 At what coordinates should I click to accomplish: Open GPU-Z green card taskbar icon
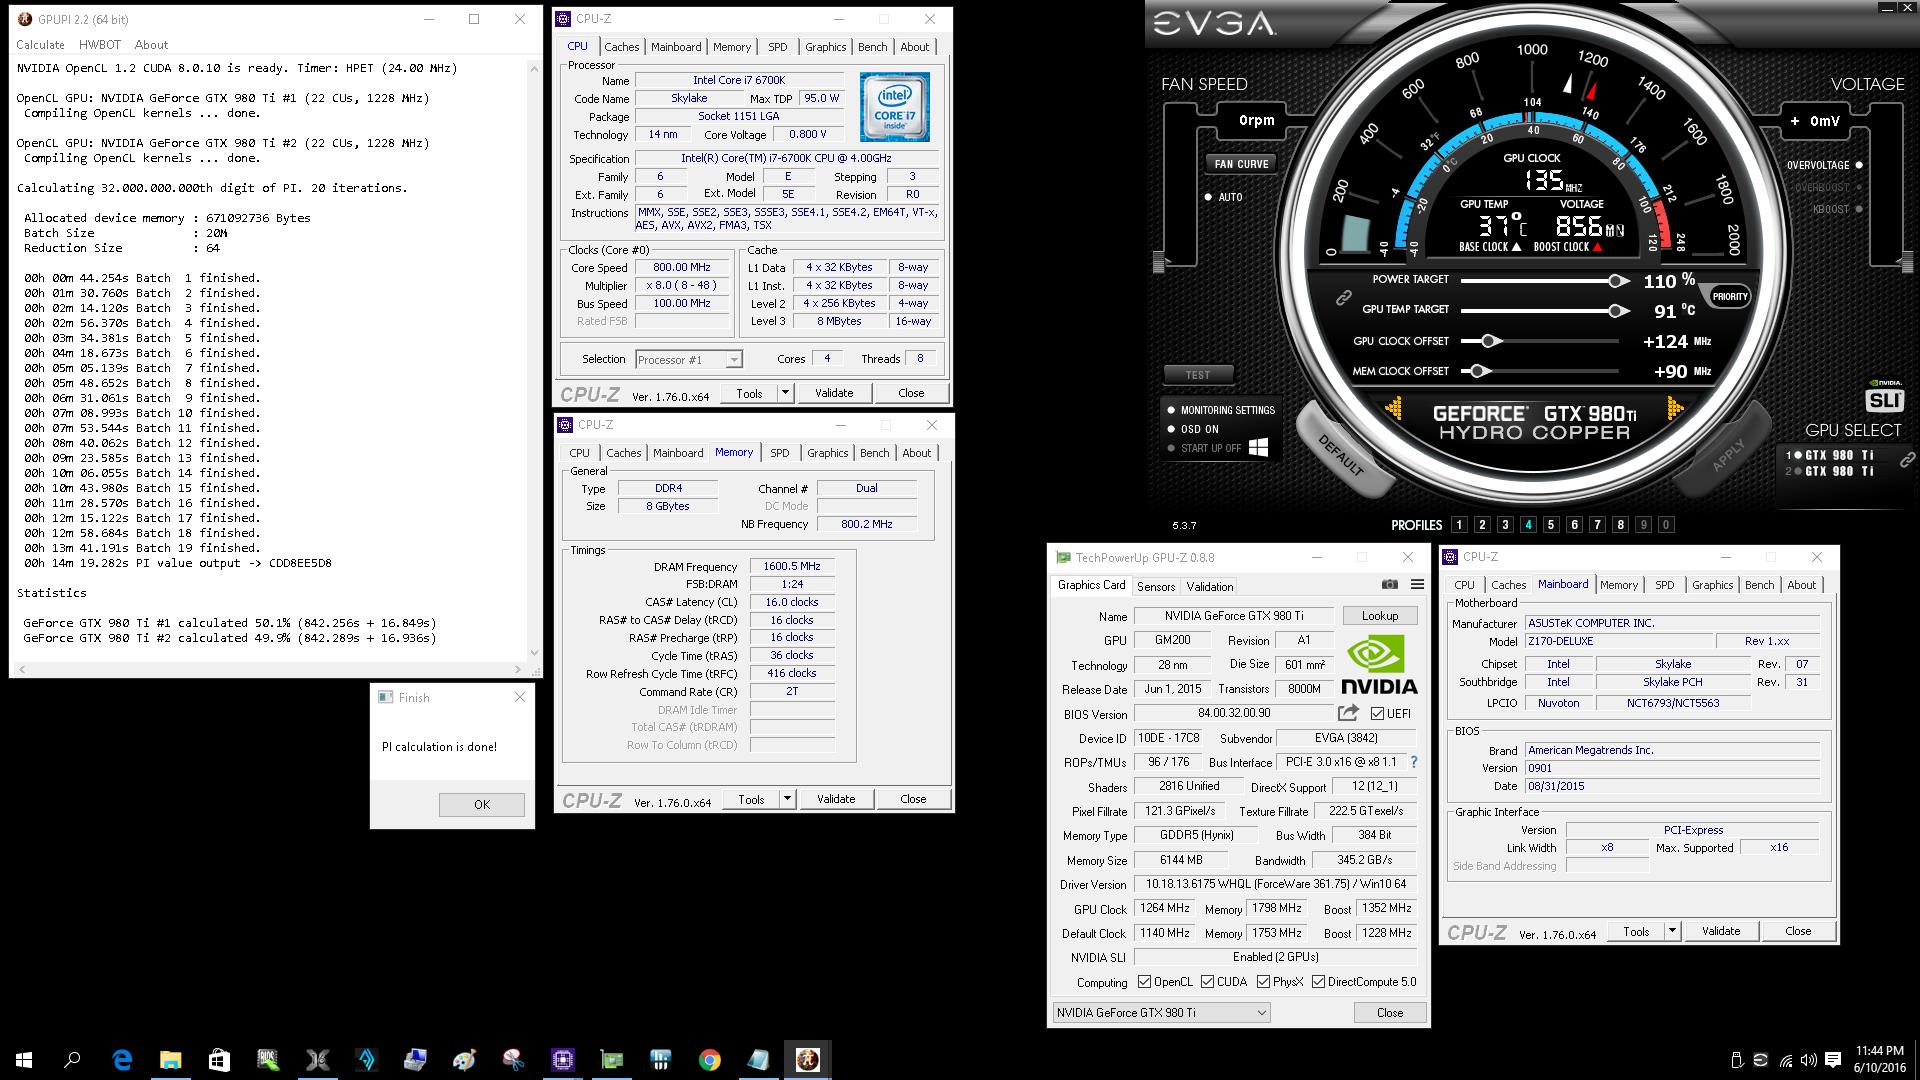tap(611, 1060)
